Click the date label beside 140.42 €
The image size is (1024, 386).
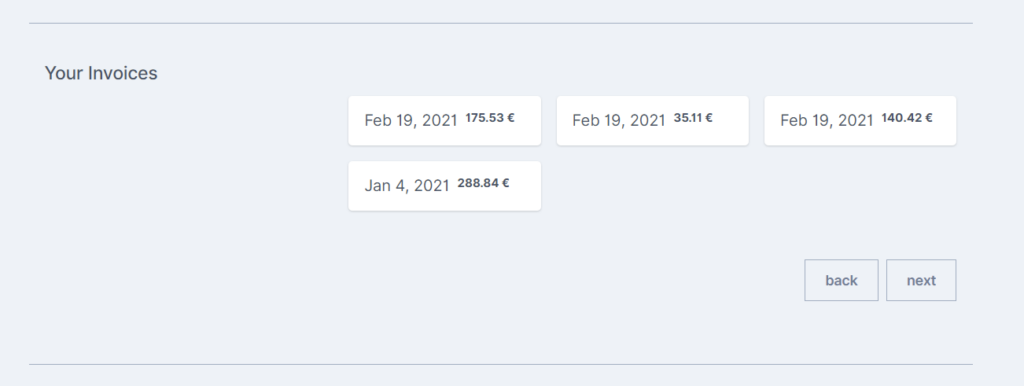coord(827,121)
